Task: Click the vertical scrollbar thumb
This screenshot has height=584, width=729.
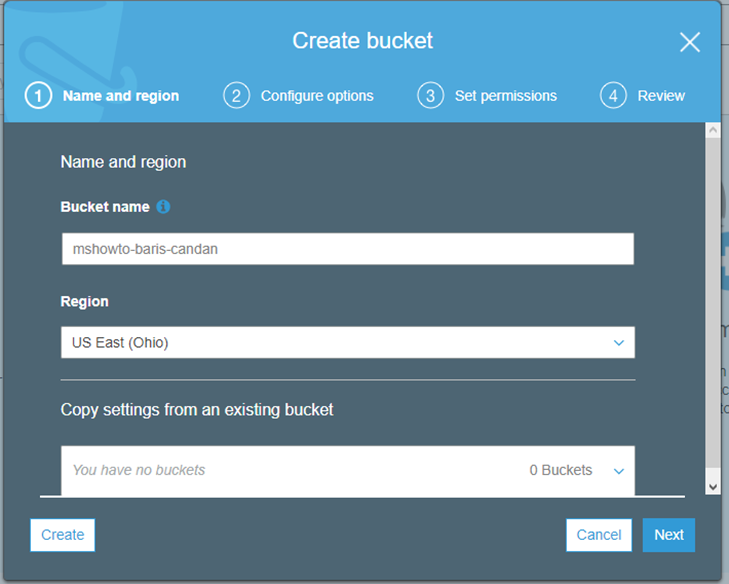Action: [x=713, y=303]
